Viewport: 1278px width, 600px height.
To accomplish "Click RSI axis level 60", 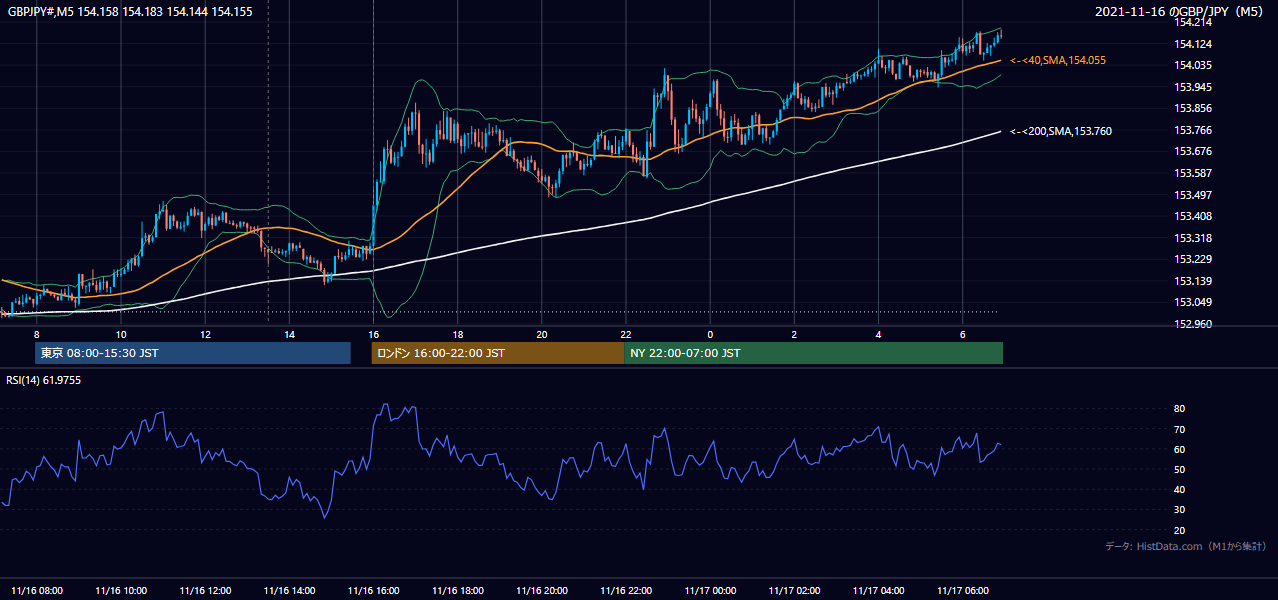I will pos(1180,449).
